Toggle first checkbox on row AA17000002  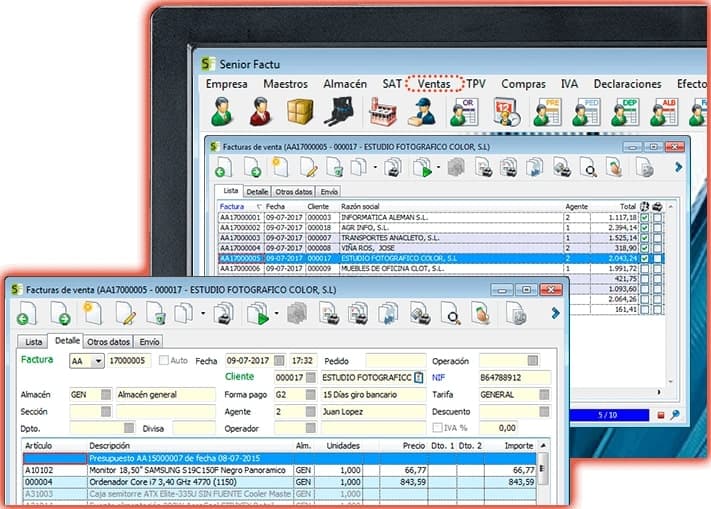(x=644, y=228)
